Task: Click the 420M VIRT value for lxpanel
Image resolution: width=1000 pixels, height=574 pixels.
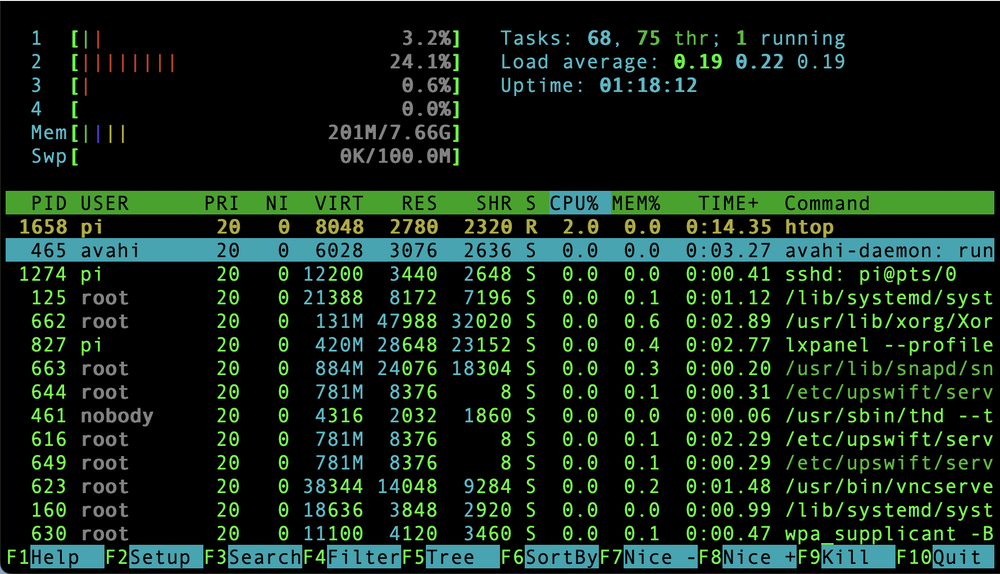Action: (339, 345)
